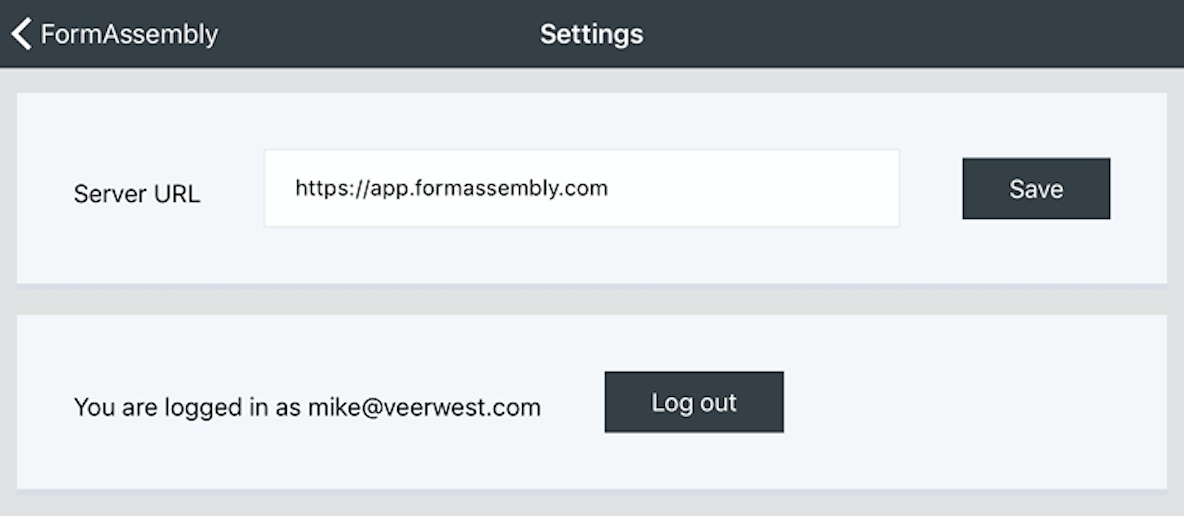Image resolution: width=1184 pixels, height=516 pixels.
Task: Click the empty end of the Server URL field
Action: coord(780,188)
